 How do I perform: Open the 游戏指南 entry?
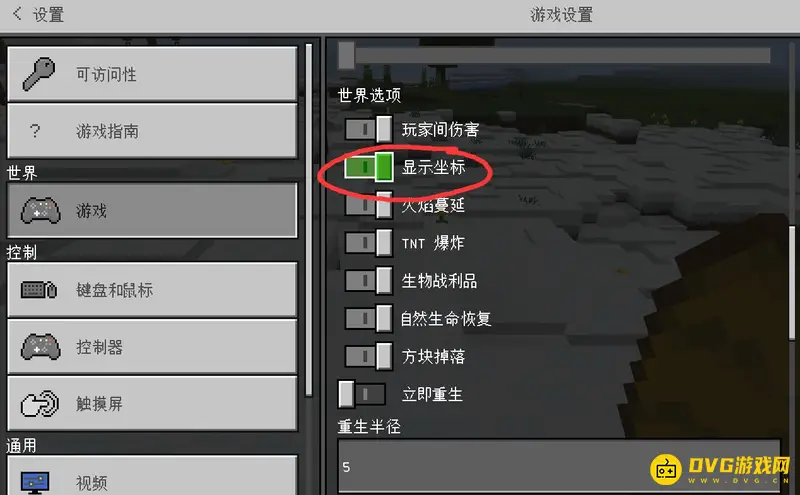pyautogui.click(x=152, y=131)
